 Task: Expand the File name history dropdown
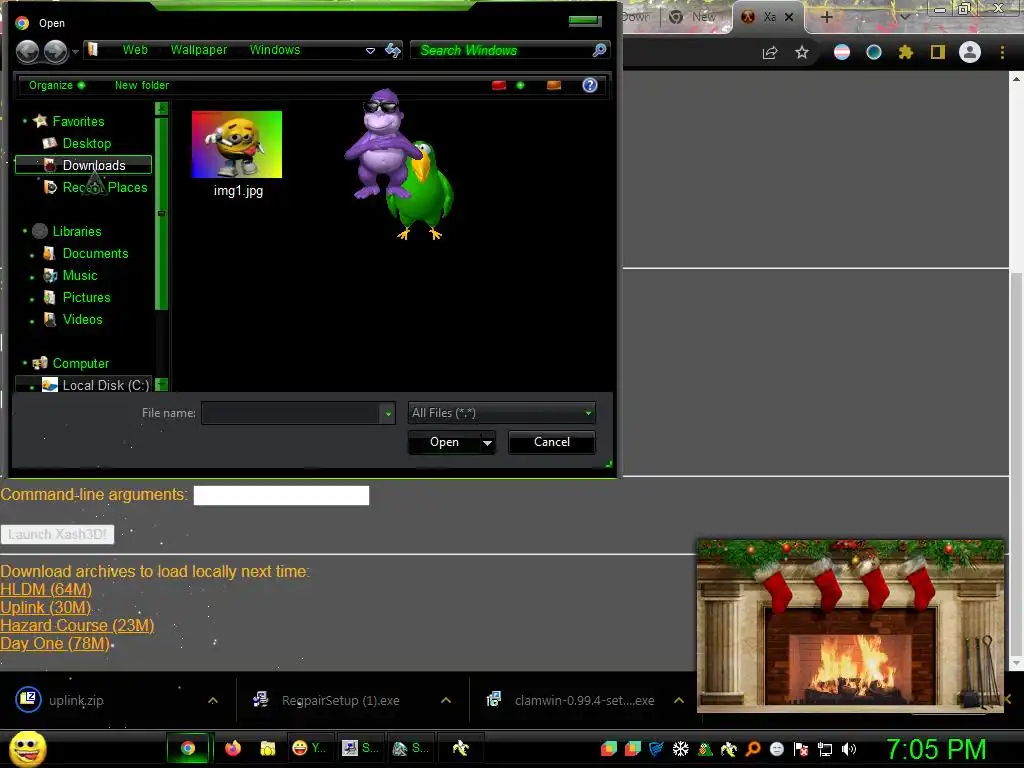click(389, 413)
